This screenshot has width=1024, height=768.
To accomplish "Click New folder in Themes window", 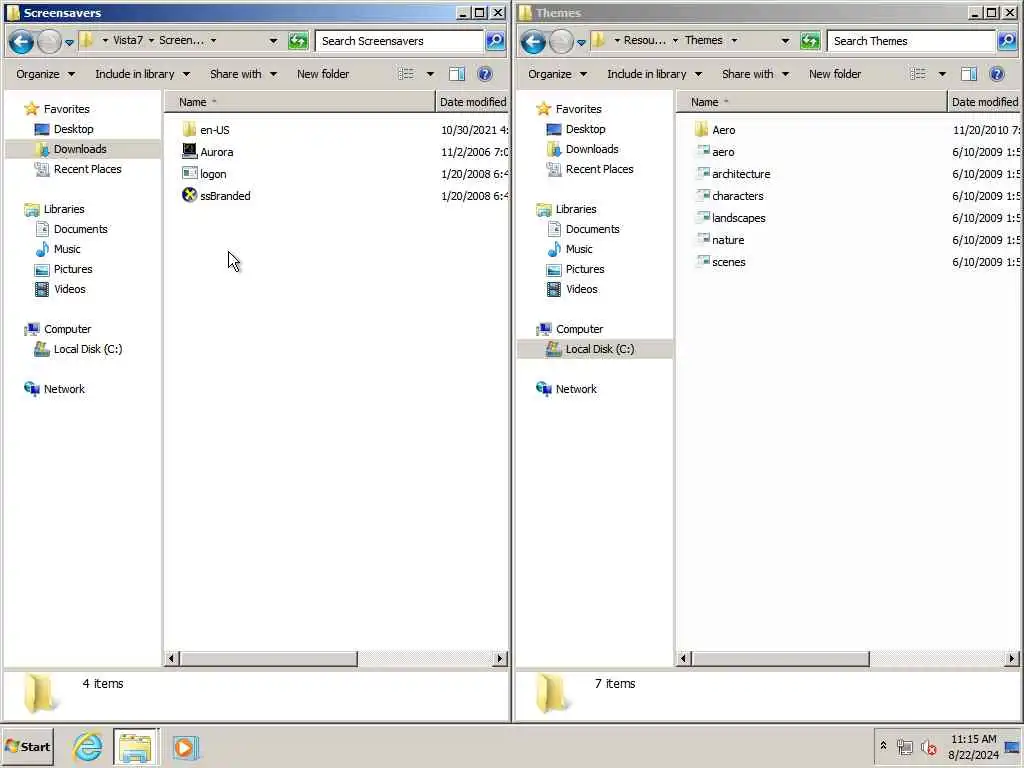I will [835, 74].
